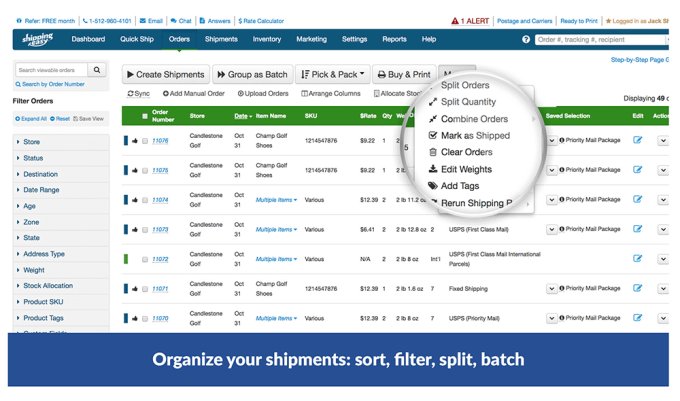Click the Arrange Columns option

pos(331,93)
